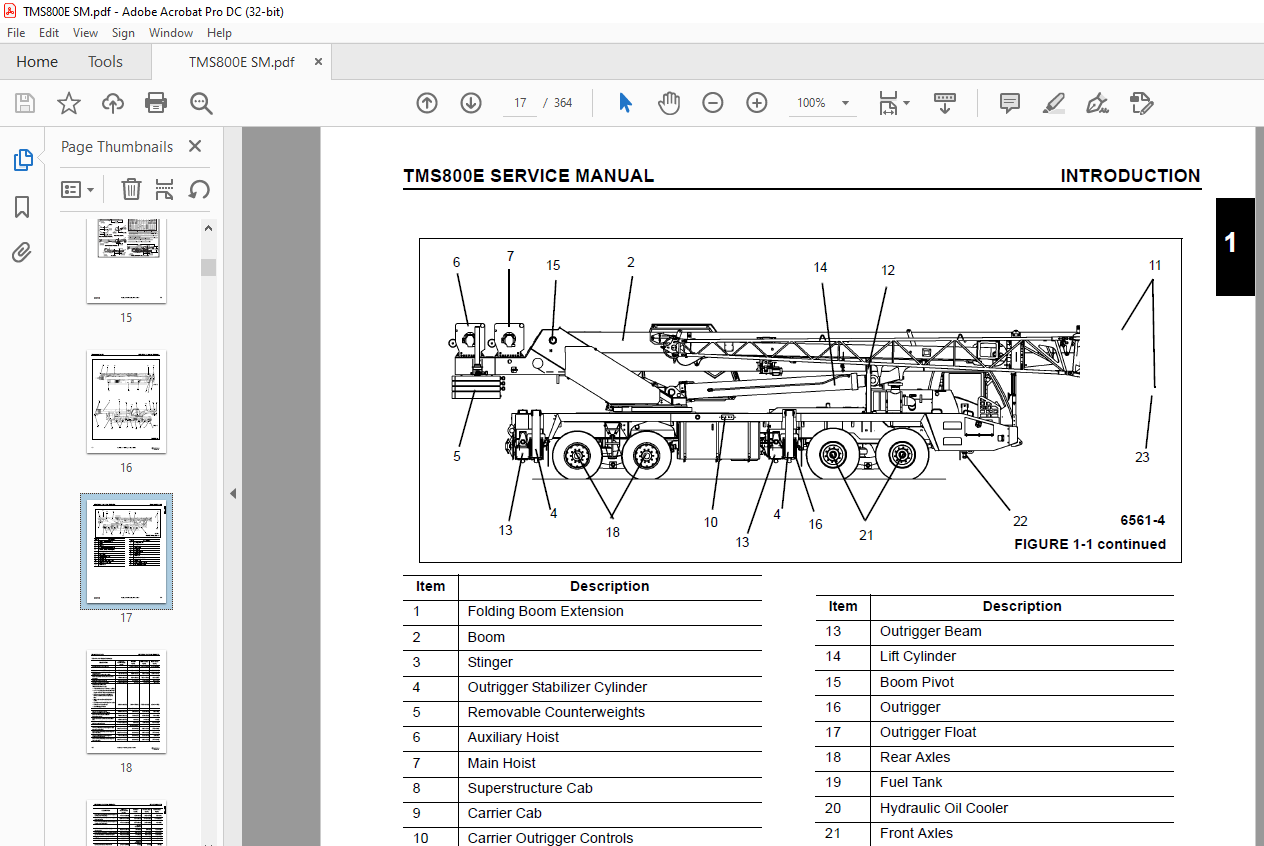Open the Attachments paperclip panel

pyautogui.click(x=22, y=253)
